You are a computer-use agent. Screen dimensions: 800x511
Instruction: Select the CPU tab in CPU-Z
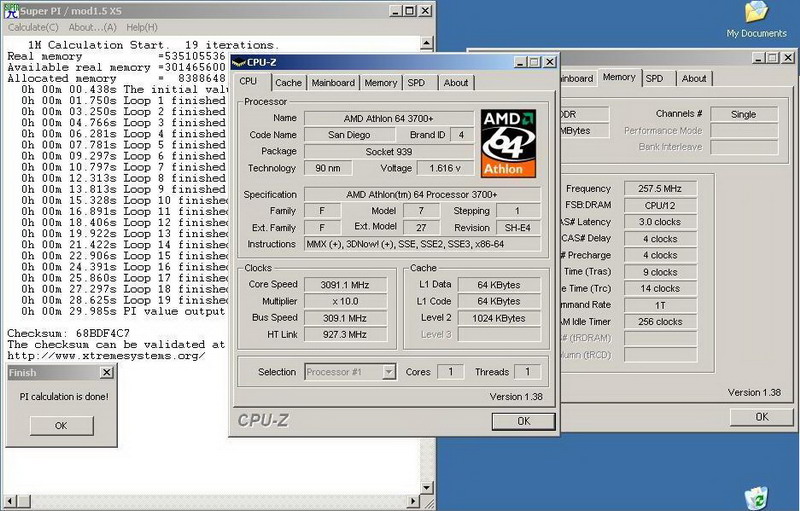(x=248, y=81)
